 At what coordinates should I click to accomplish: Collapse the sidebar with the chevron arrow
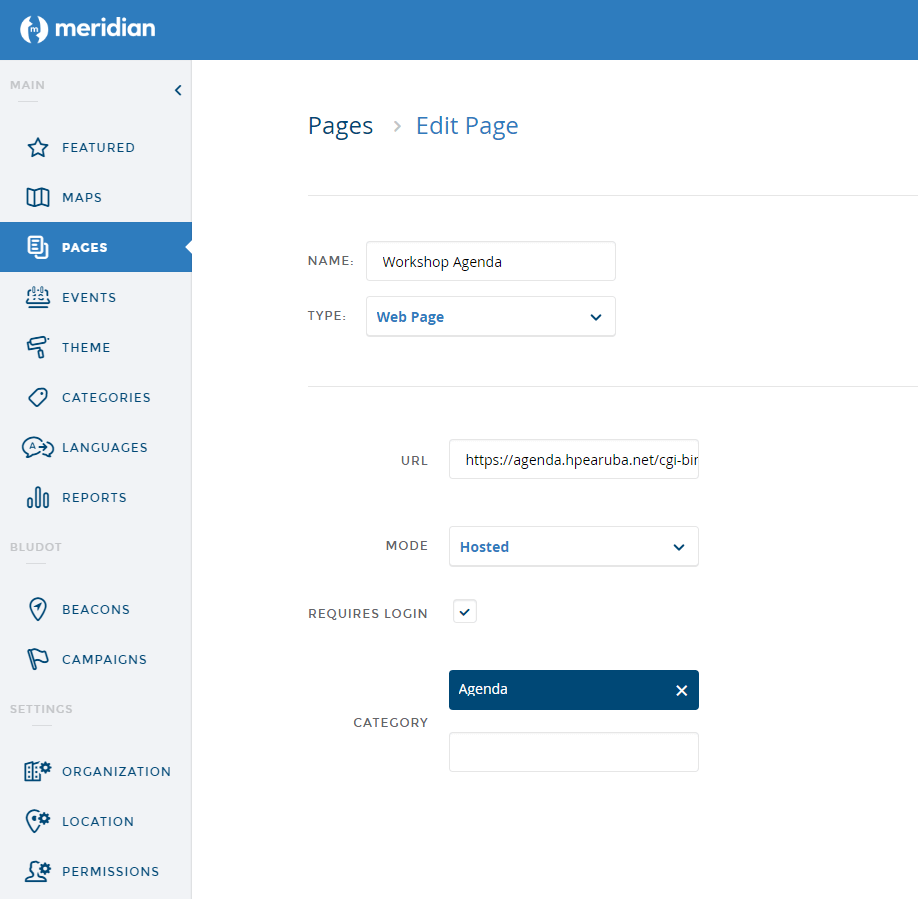coord(178,90)
